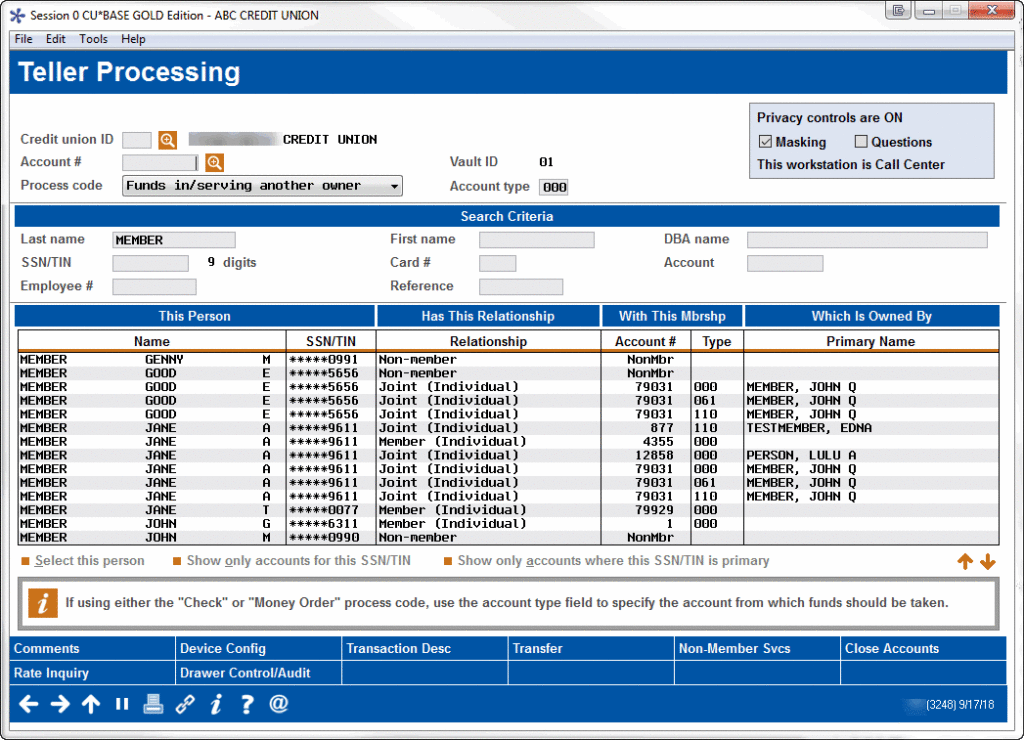
Task: Click the orange info icon in message box
Action: (x=42, y=603)
